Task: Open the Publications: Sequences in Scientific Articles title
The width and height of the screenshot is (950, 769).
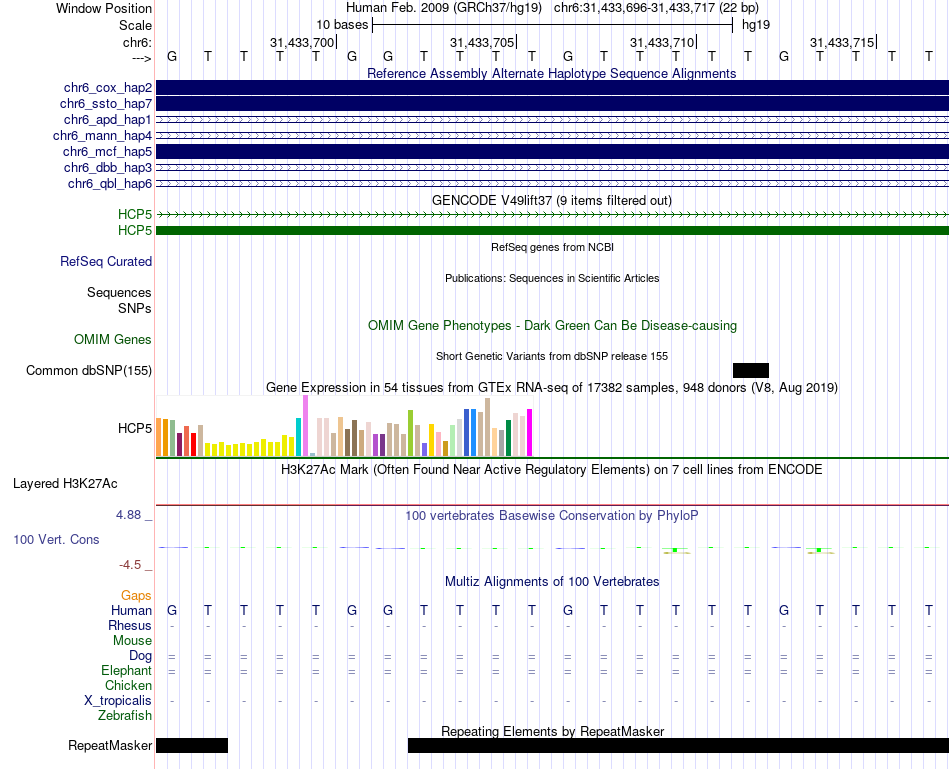Action: click(552, 278)
